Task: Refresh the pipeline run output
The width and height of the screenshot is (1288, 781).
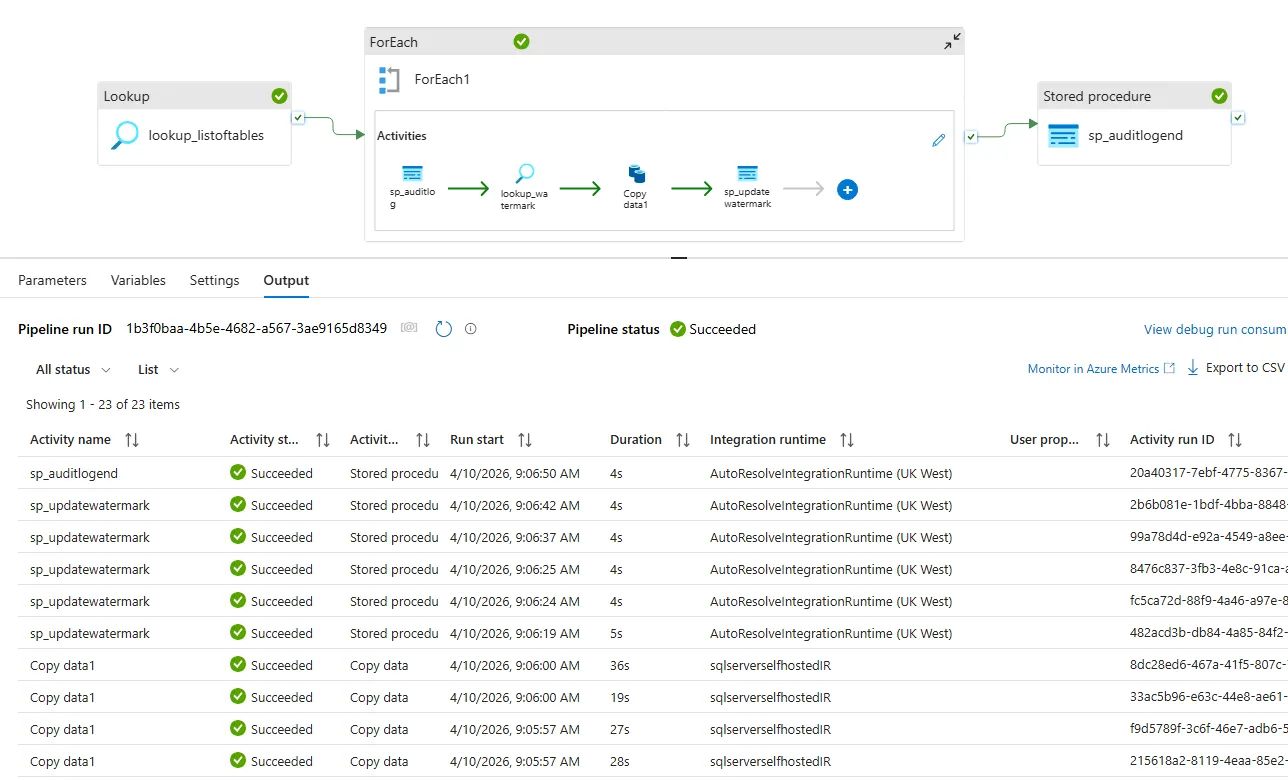Action: (444, 329)
